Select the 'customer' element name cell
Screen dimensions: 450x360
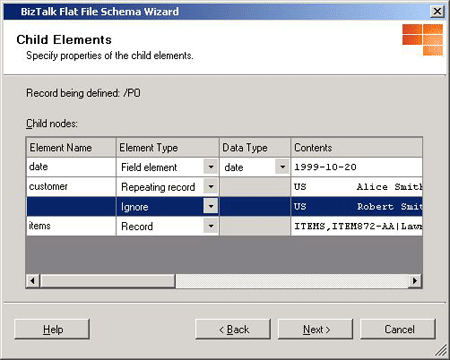(x=71, y=186)
